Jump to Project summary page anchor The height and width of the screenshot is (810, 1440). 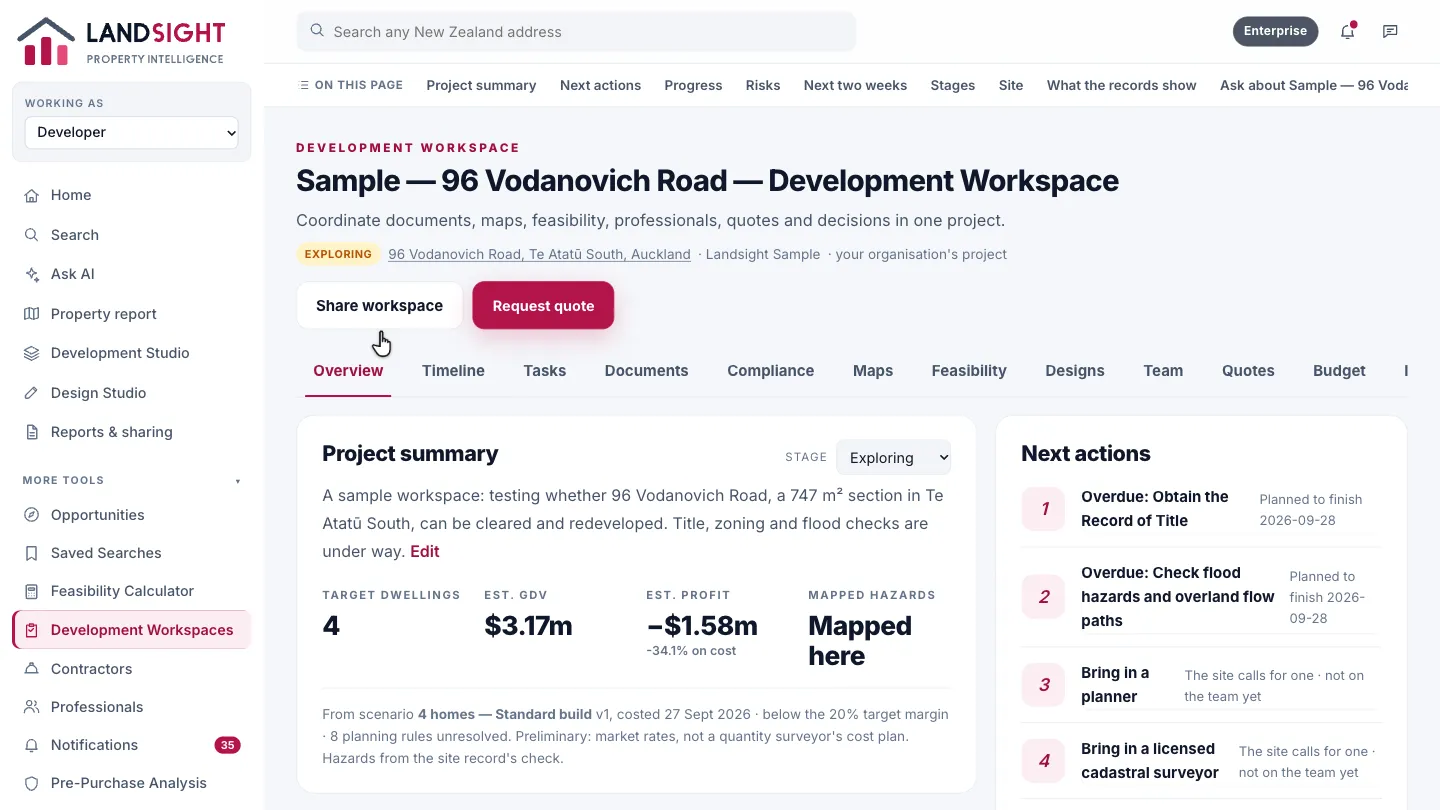tap(481, 85)
